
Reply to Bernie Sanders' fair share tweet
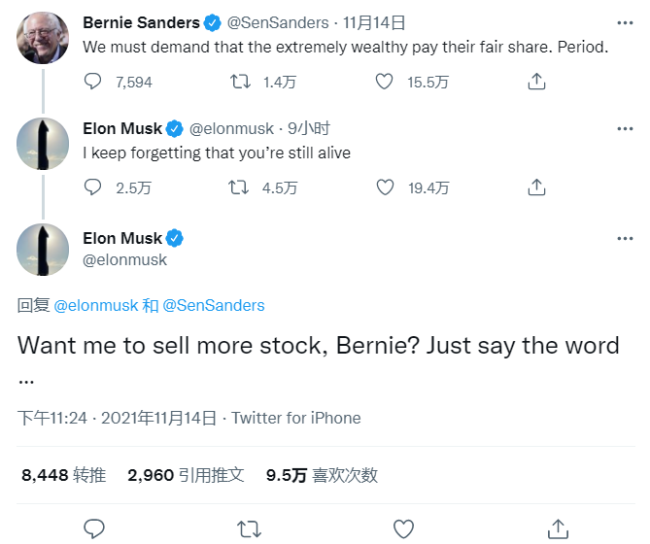point(93,82)
